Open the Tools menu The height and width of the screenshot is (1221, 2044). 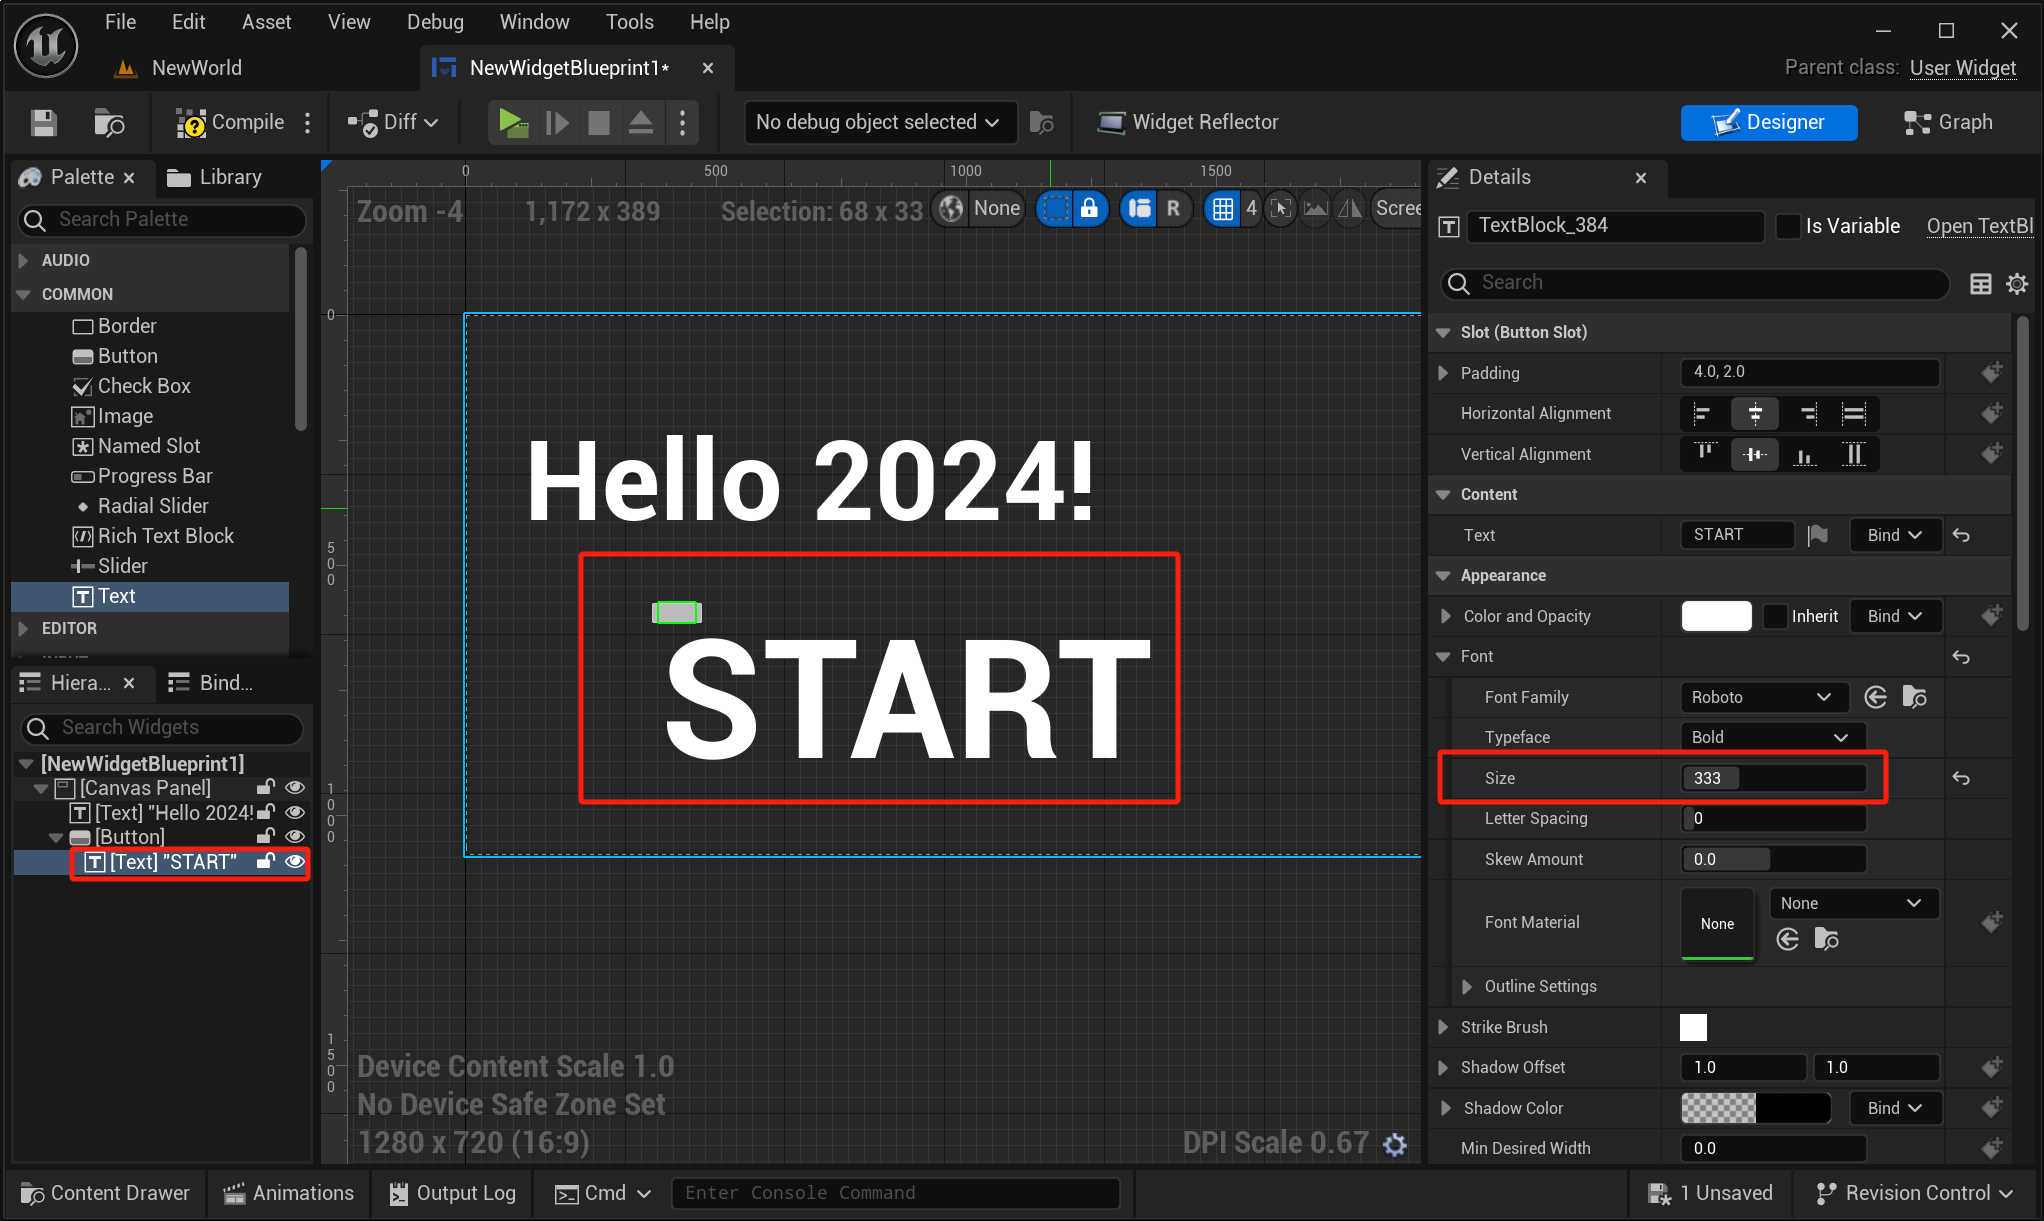pyautogui.click(x=629, y=22)
